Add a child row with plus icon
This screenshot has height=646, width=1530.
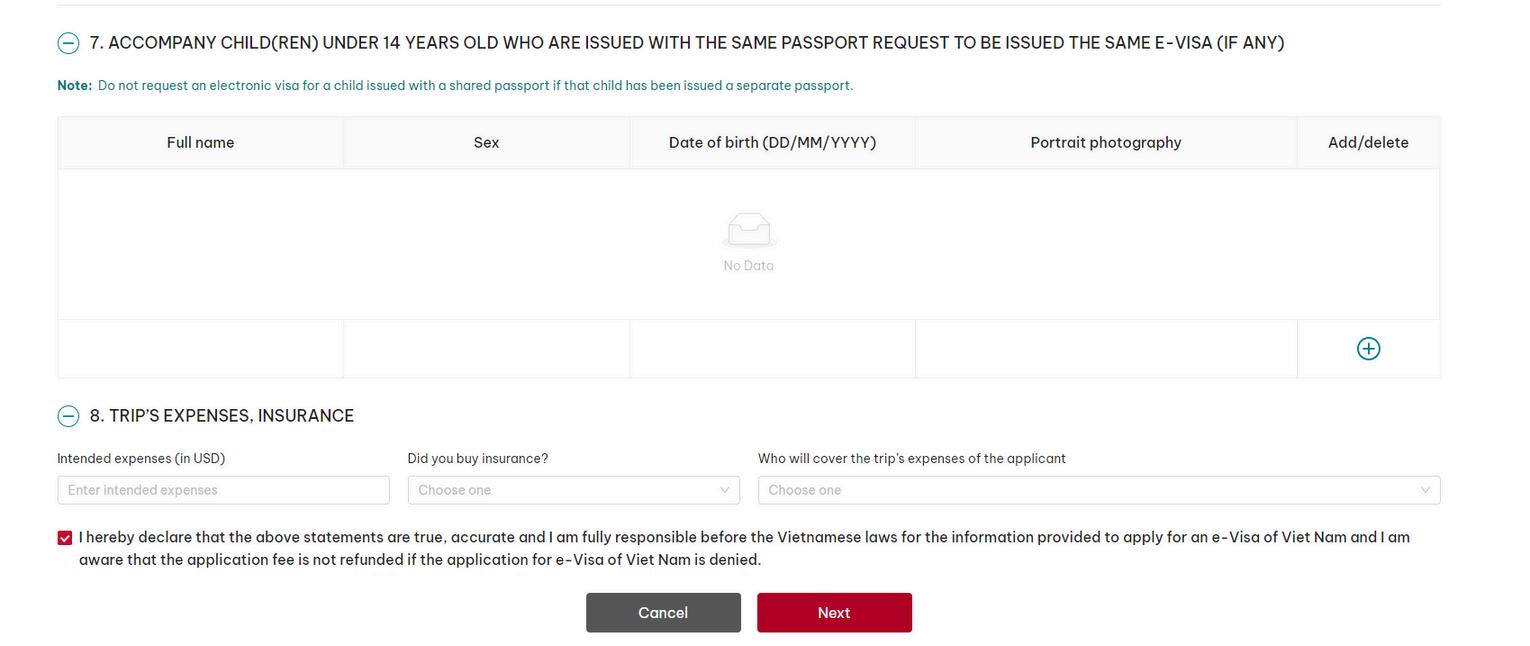coord(1368,348)
